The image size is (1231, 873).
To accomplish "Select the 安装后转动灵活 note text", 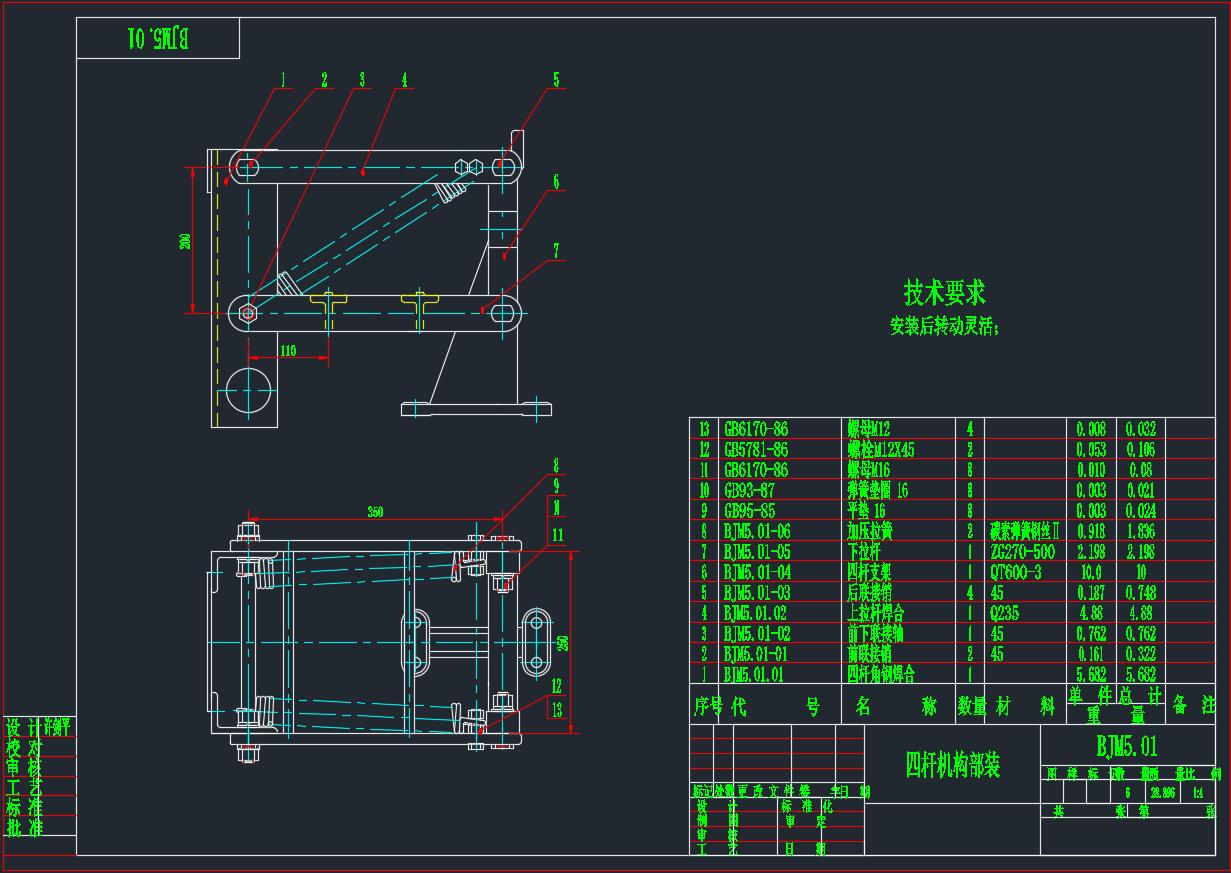I will point(943,326).
